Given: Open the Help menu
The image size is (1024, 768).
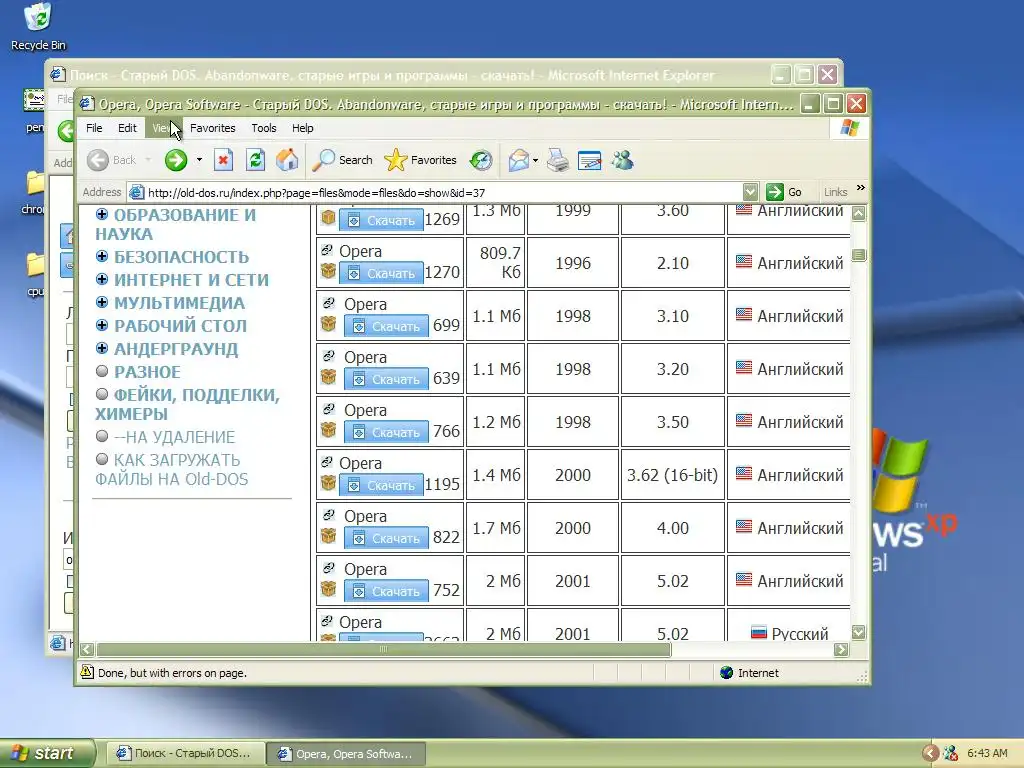Looking at the screenshot, I should (302, 128).
